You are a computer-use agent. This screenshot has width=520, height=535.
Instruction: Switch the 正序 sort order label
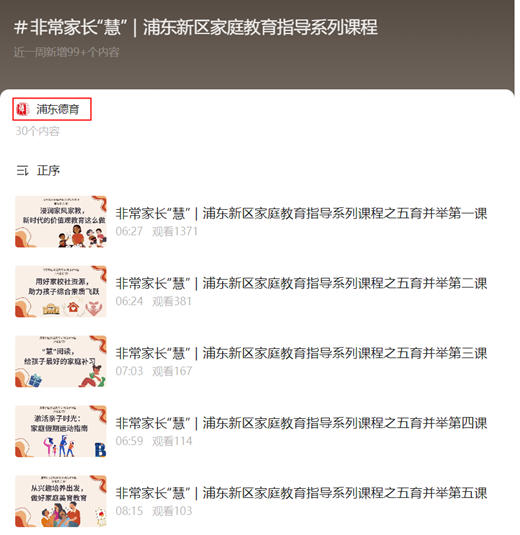coord(48,170)
